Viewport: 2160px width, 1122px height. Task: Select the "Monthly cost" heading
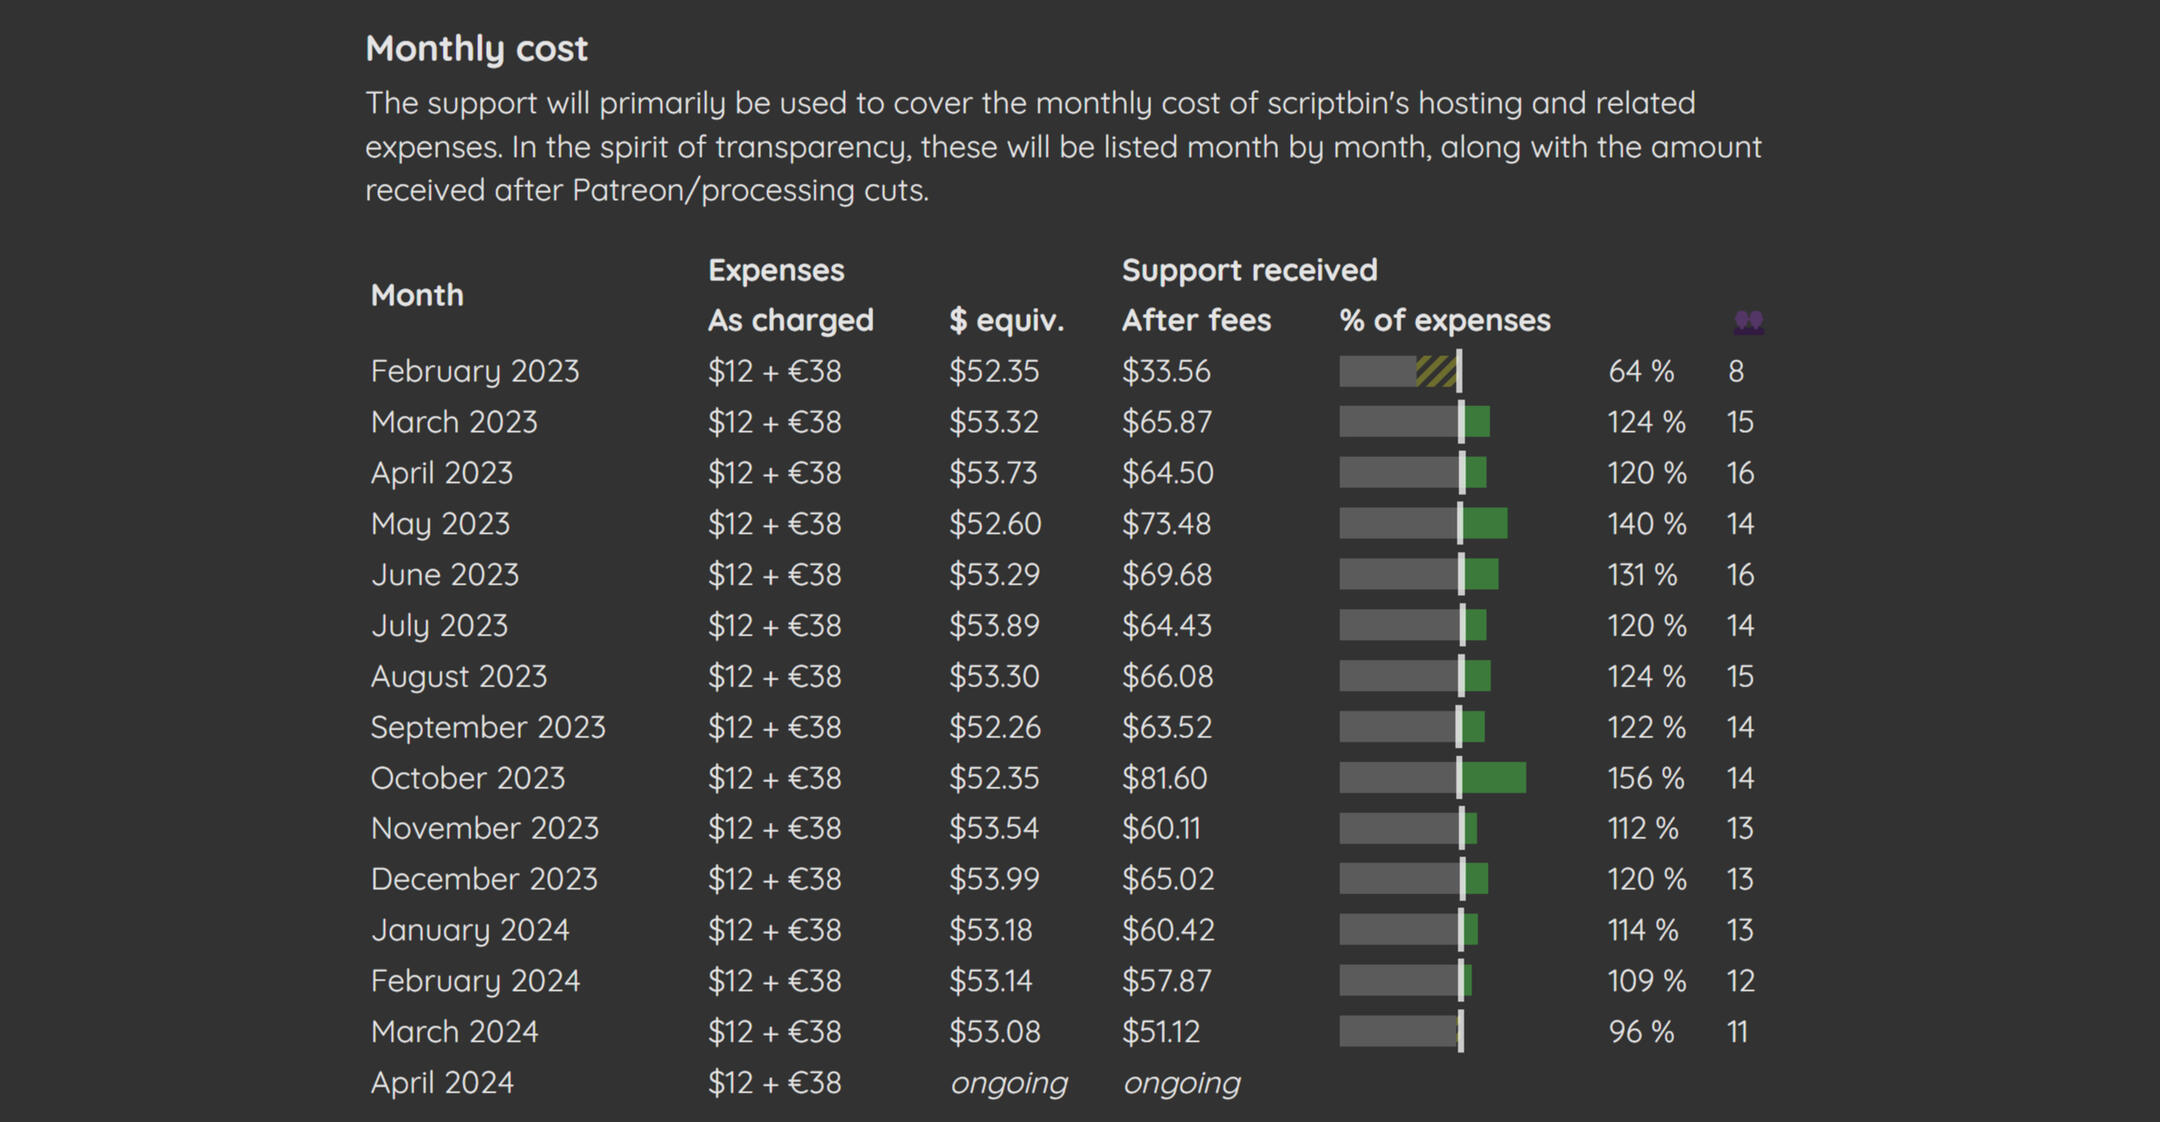[476, 48]
